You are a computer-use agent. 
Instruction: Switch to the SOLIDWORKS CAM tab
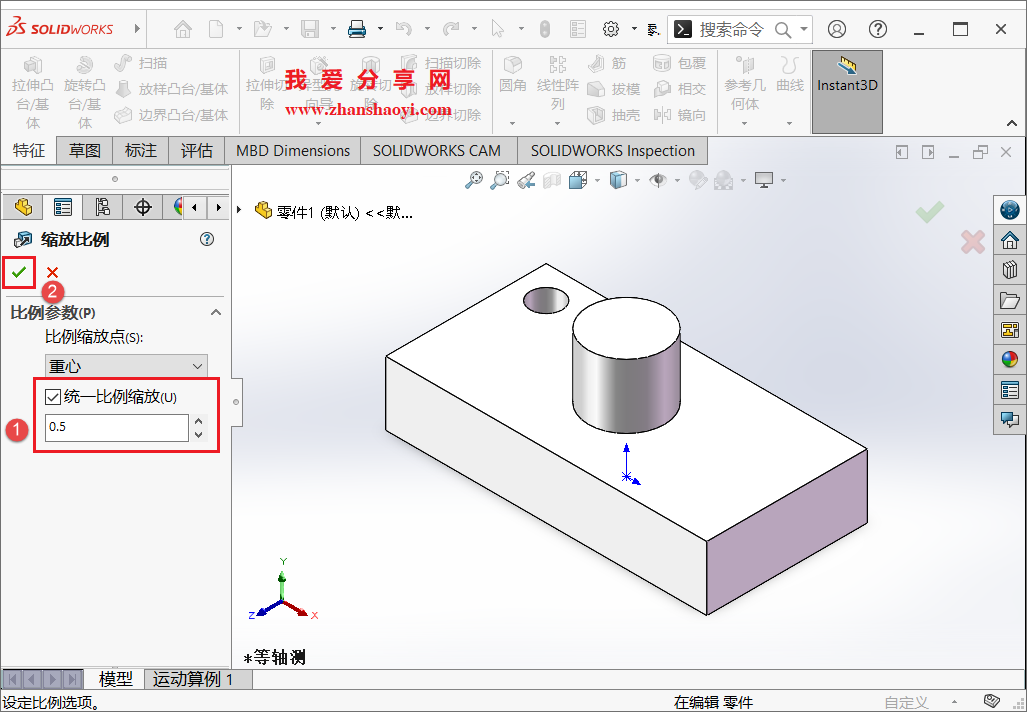(x=437, y=151)
